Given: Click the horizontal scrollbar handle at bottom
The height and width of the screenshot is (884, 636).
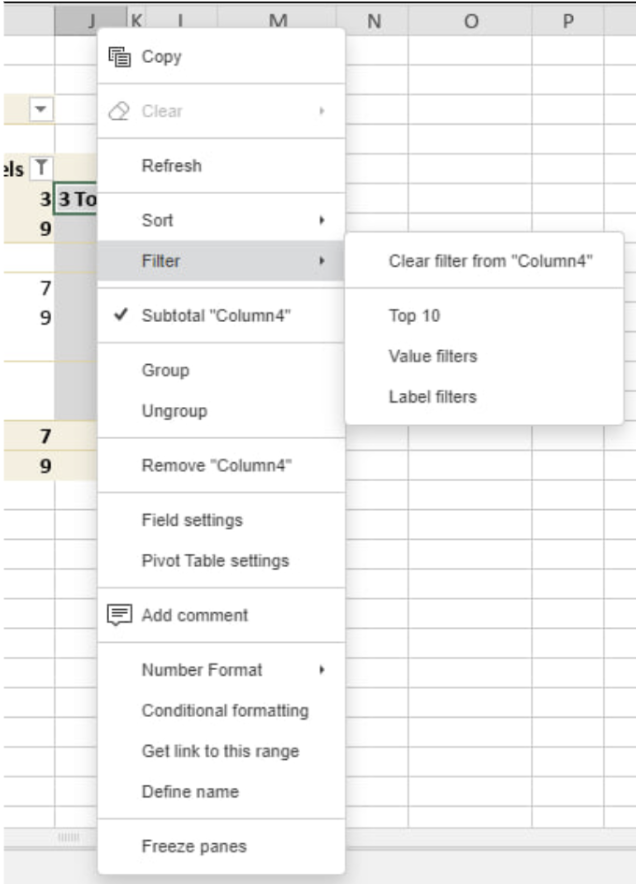Looking at the screenshot, I should pos(68,837).
